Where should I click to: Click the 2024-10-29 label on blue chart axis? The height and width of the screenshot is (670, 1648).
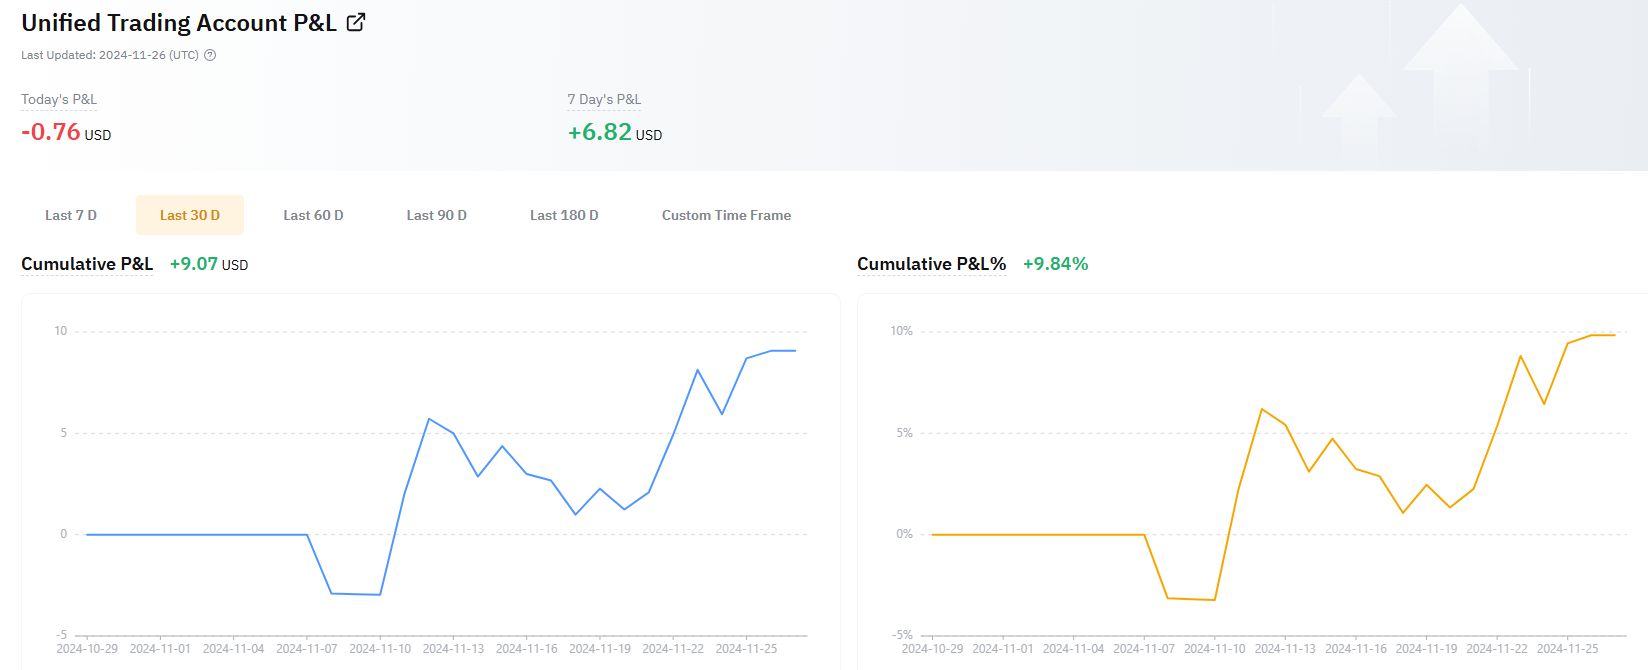[x=87, y=649]
